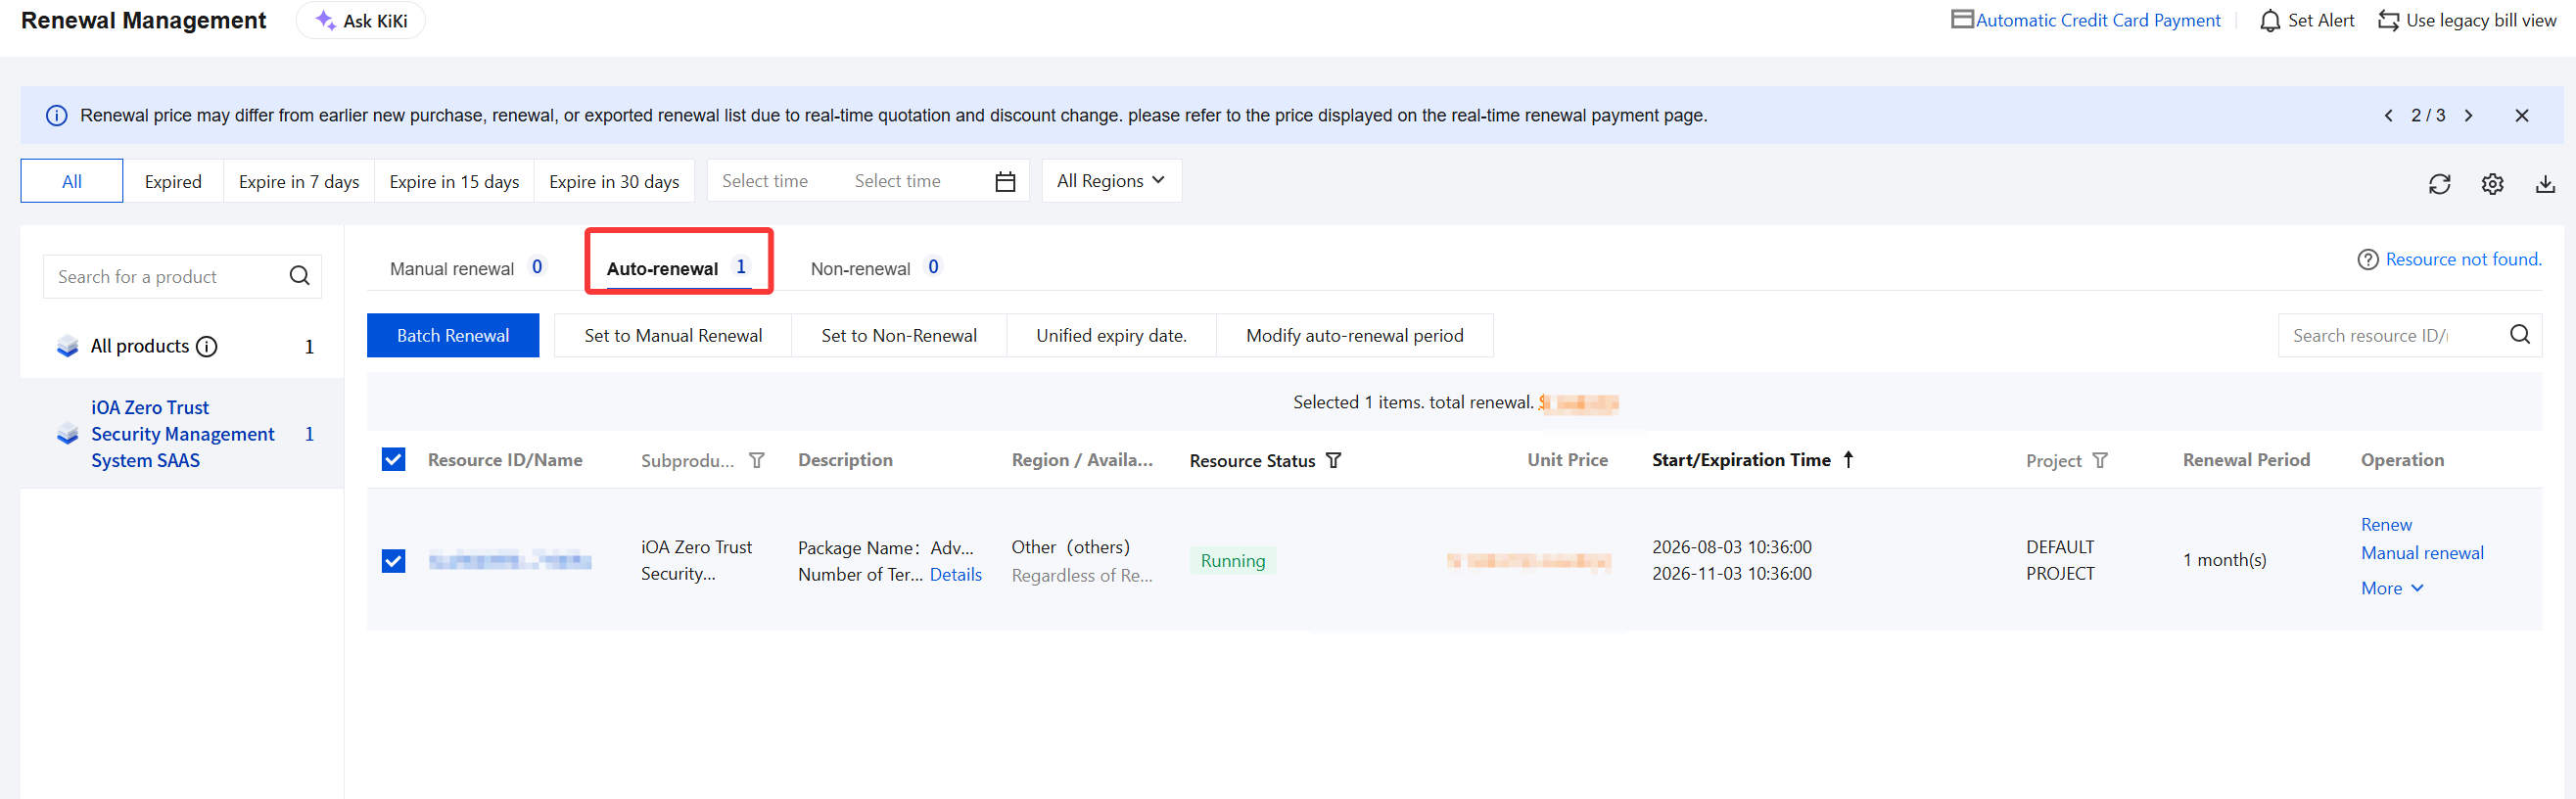This screenshot has width=2576, height=799.
Task: Open the table settings gear icon
Action: (2492, 184)
